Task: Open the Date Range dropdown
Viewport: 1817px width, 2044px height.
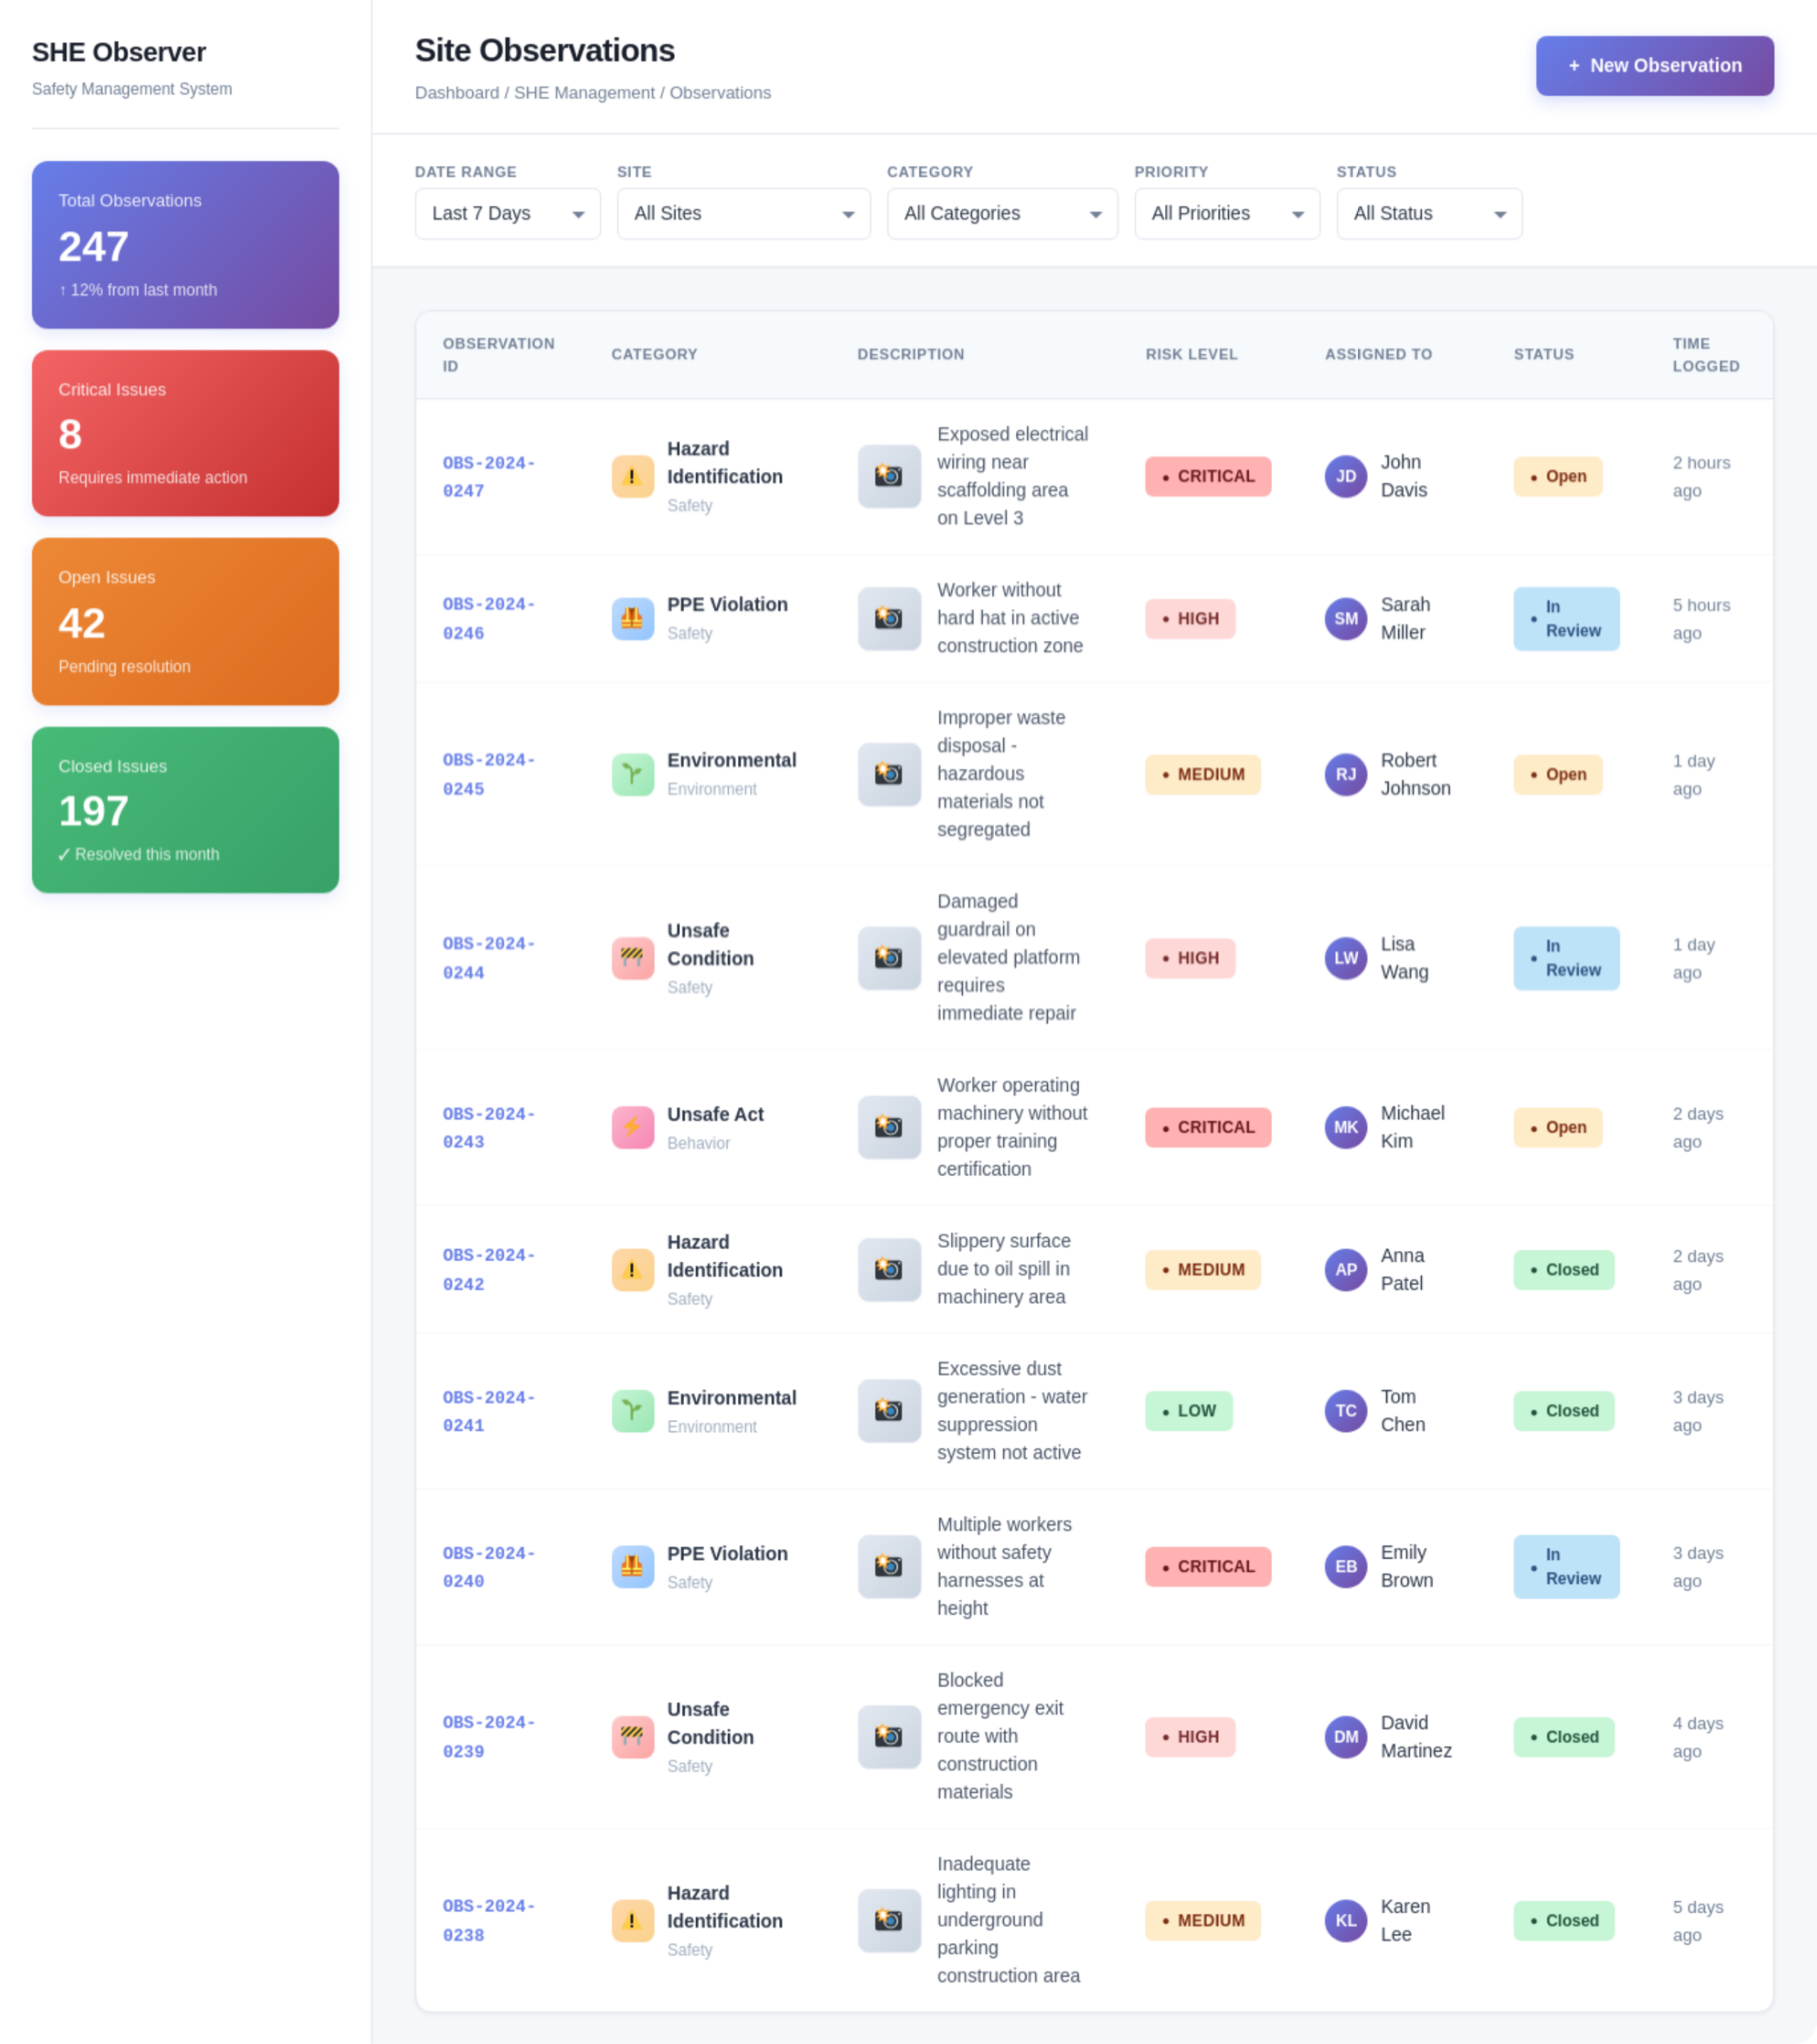Action: [507, 213]
